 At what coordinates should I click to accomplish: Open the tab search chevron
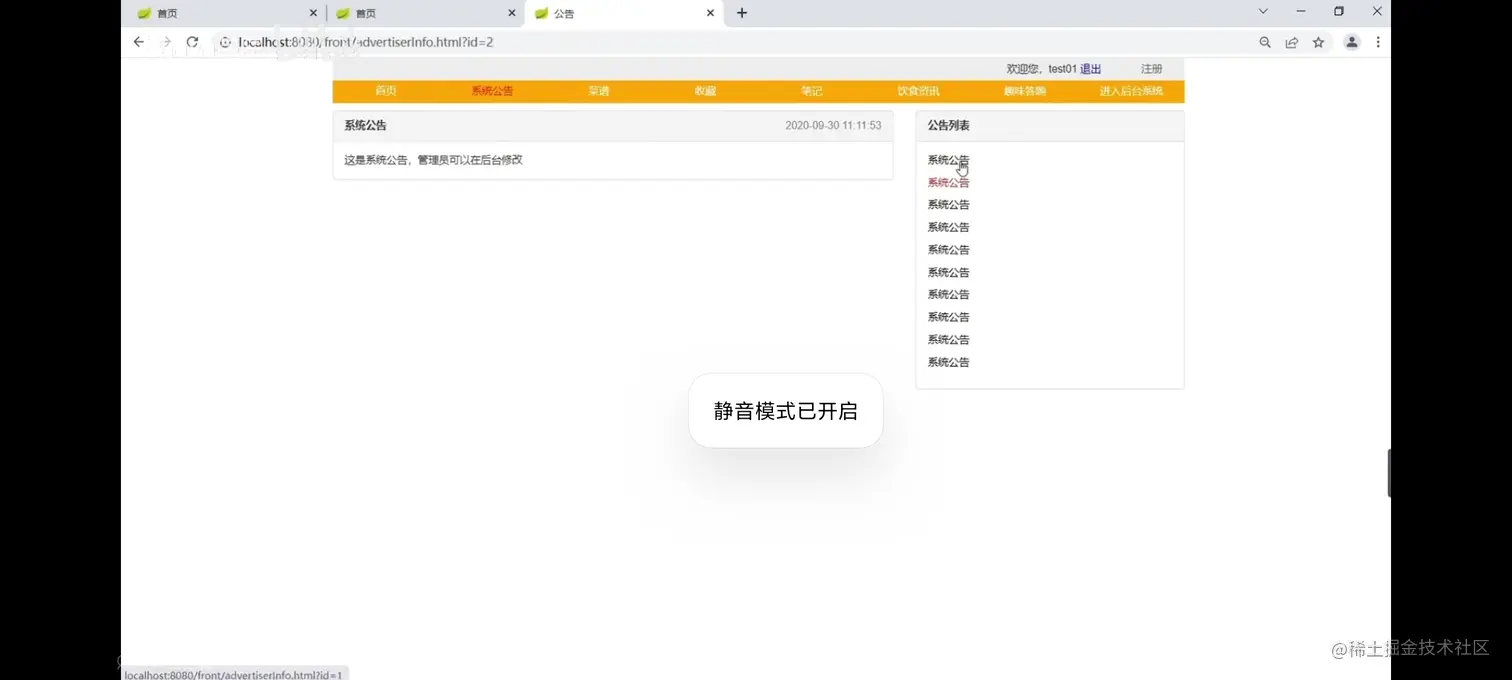(1263, 11)
